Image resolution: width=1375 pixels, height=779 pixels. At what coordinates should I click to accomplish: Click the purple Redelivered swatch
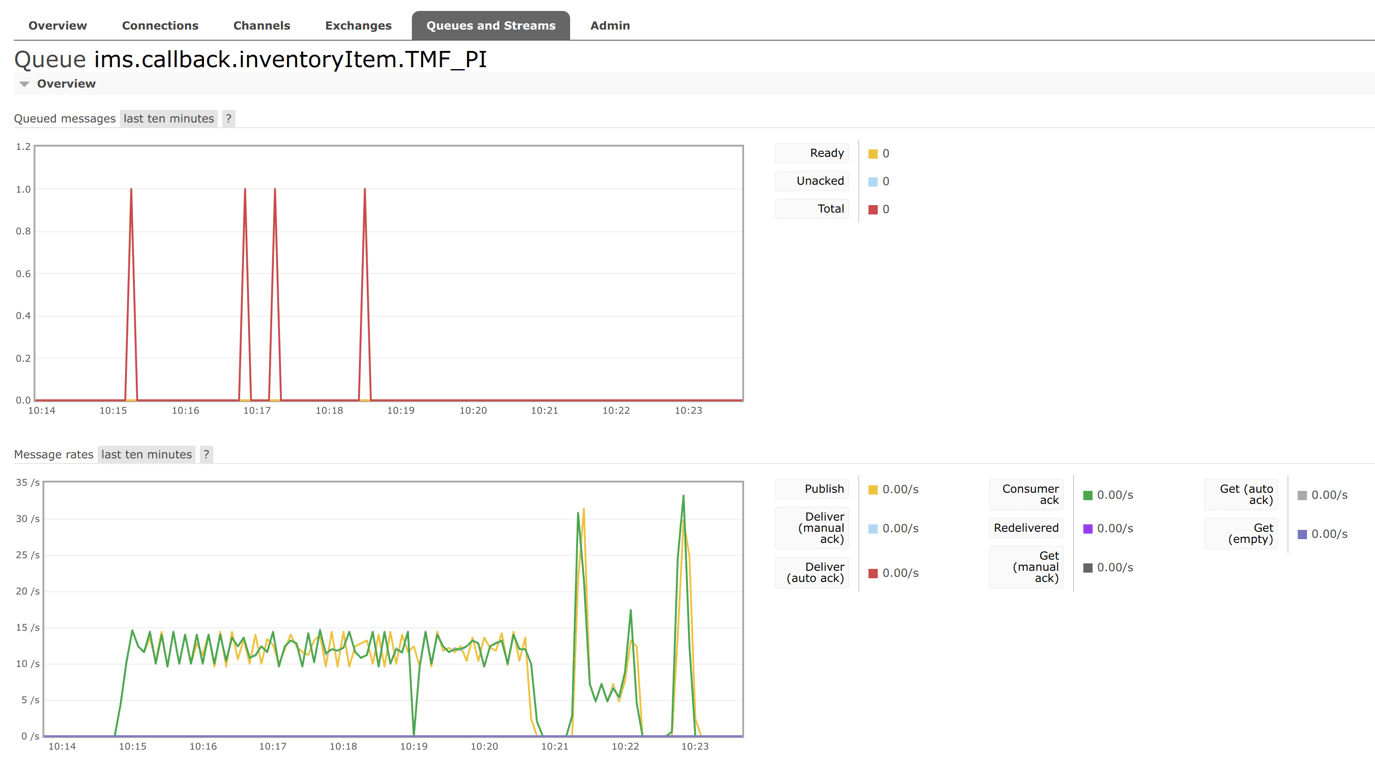tap(1088, 529)
